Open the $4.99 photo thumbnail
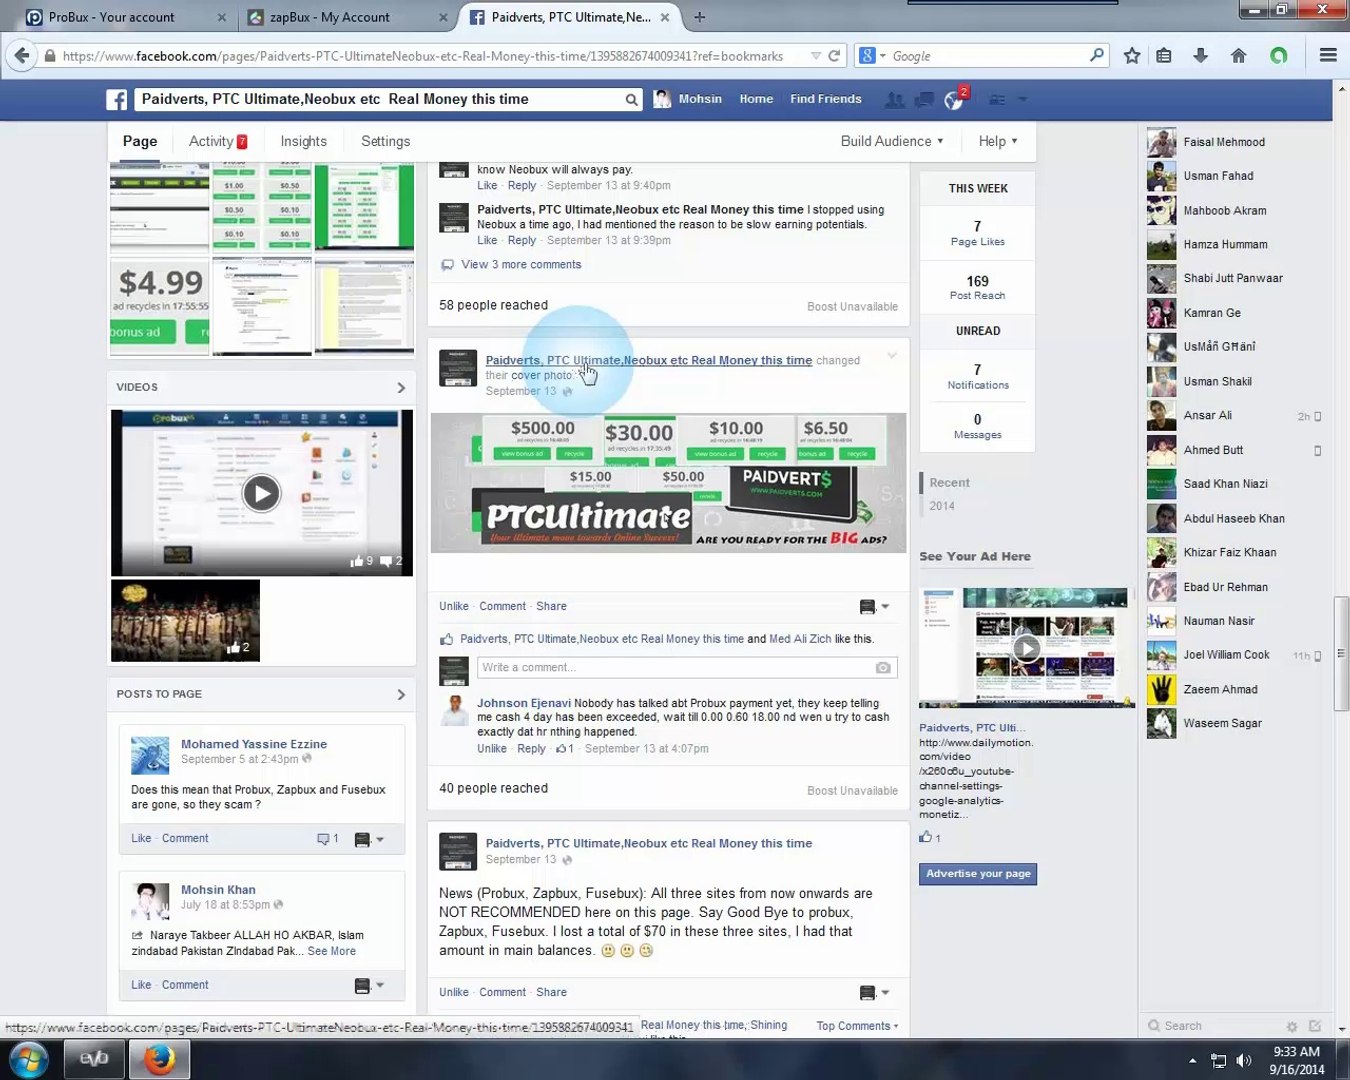The image size is (1350, 1080). (160, 305)
